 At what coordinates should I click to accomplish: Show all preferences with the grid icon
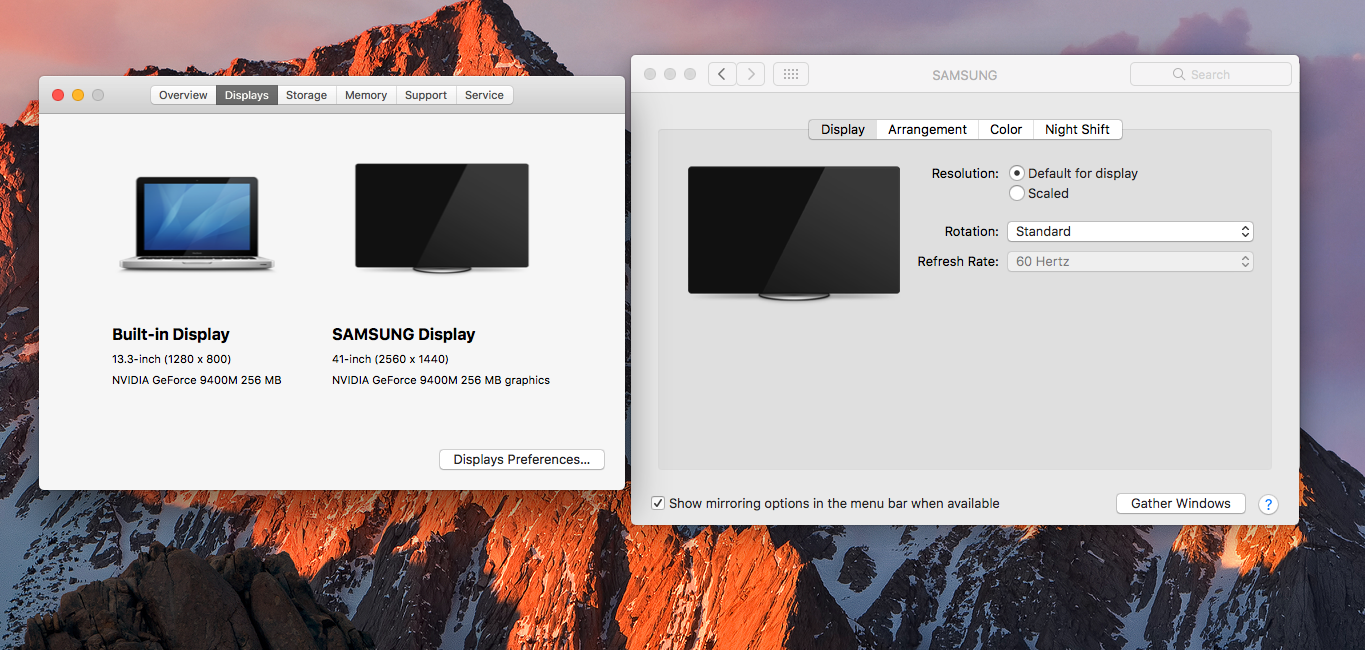[x=791, y=74]
